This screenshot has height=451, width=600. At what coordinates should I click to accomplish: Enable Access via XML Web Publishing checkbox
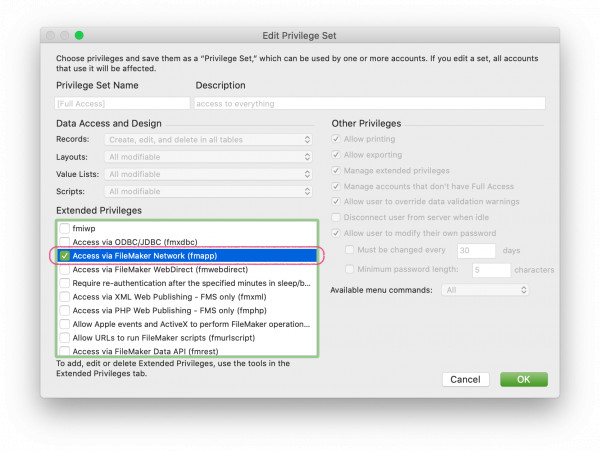coord(65,297)
